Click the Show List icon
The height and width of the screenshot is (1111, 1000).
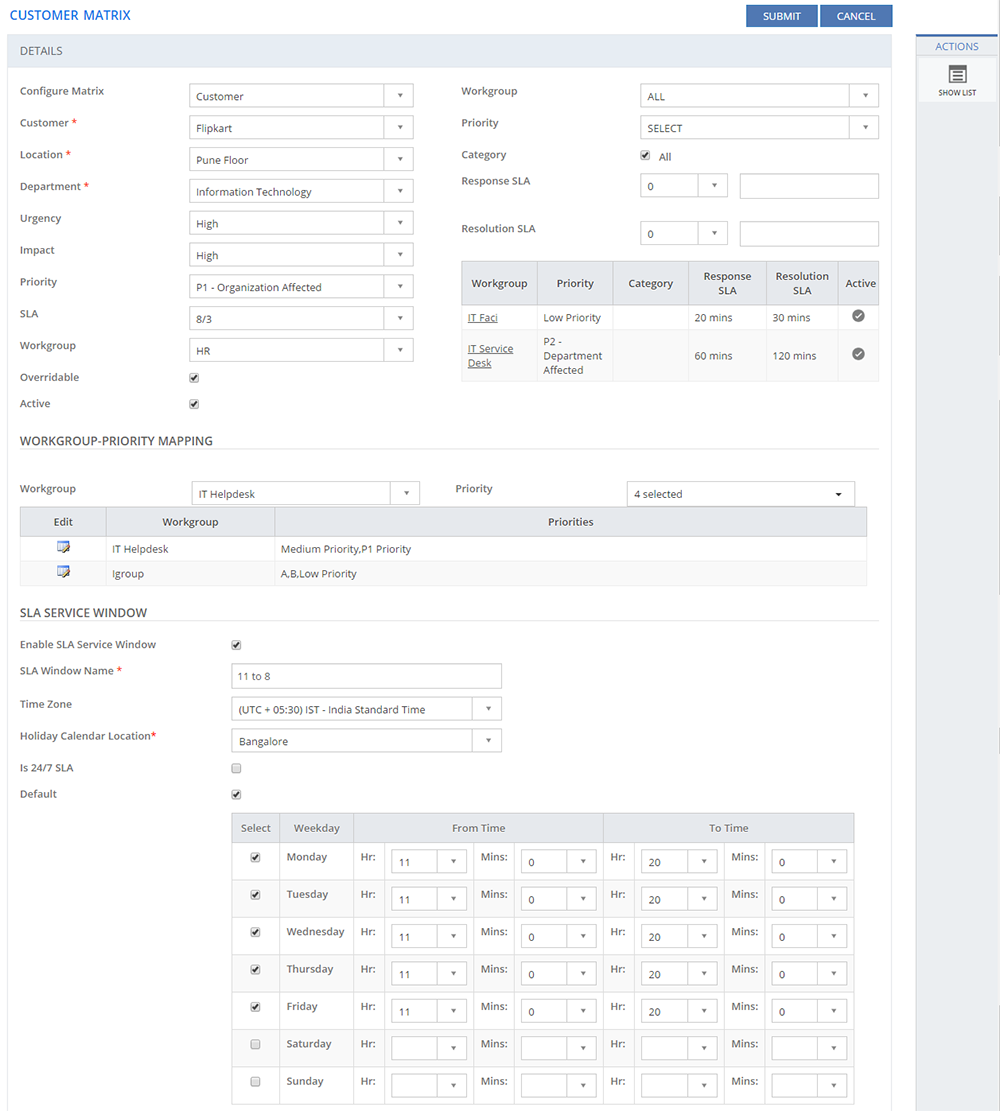[957, 75]
